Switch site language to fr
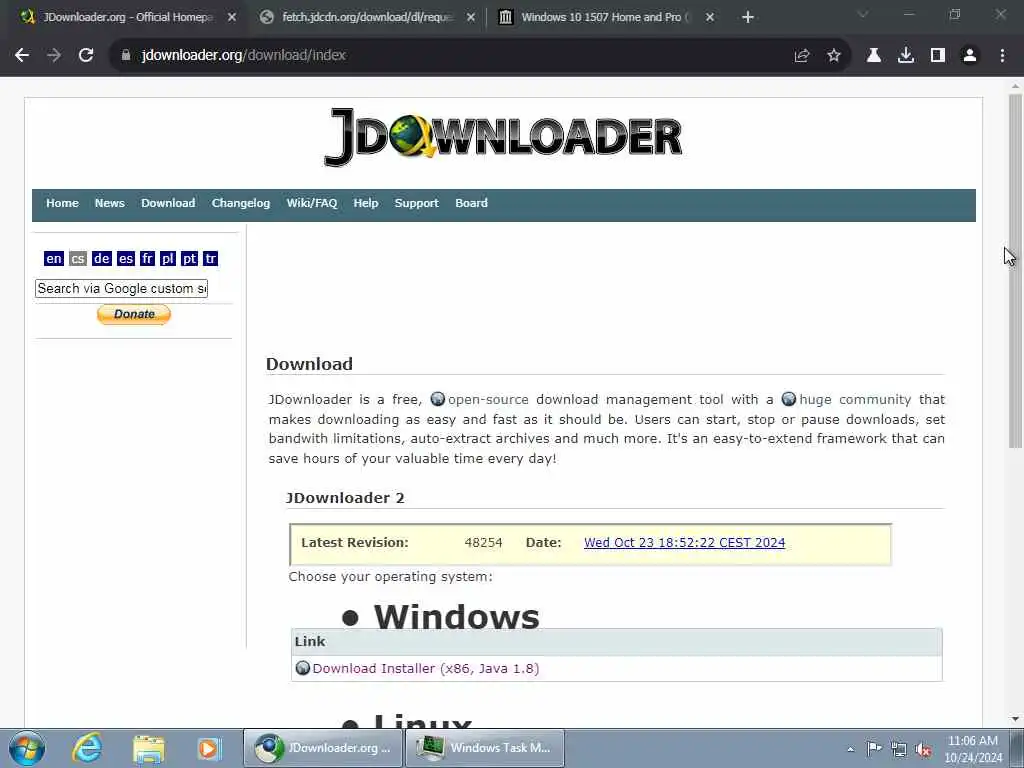 (x=147, y=259)
